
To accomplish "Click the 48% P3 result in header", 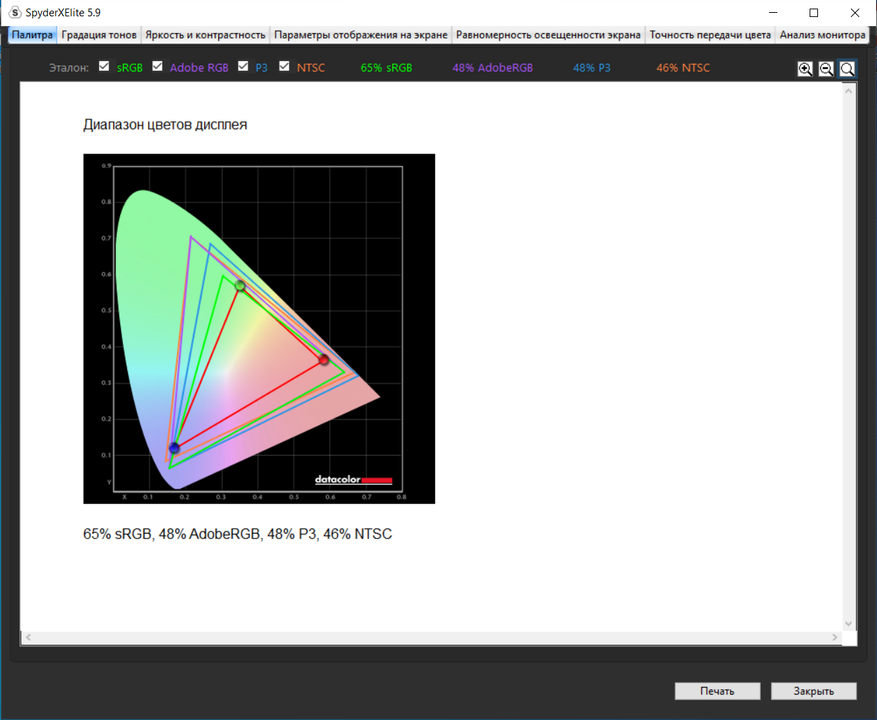I will (592, 68).
